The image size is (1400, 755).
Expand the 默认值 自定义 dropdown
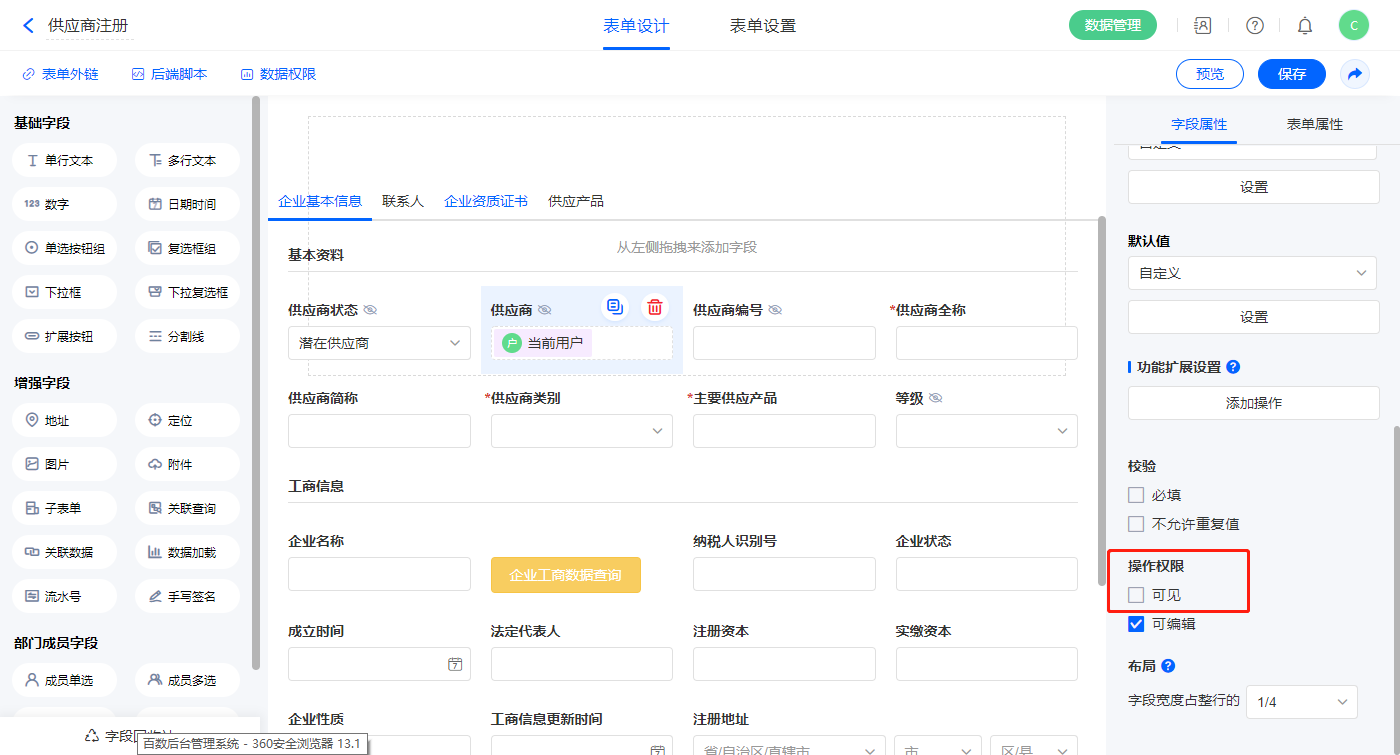pos(1253,273)
